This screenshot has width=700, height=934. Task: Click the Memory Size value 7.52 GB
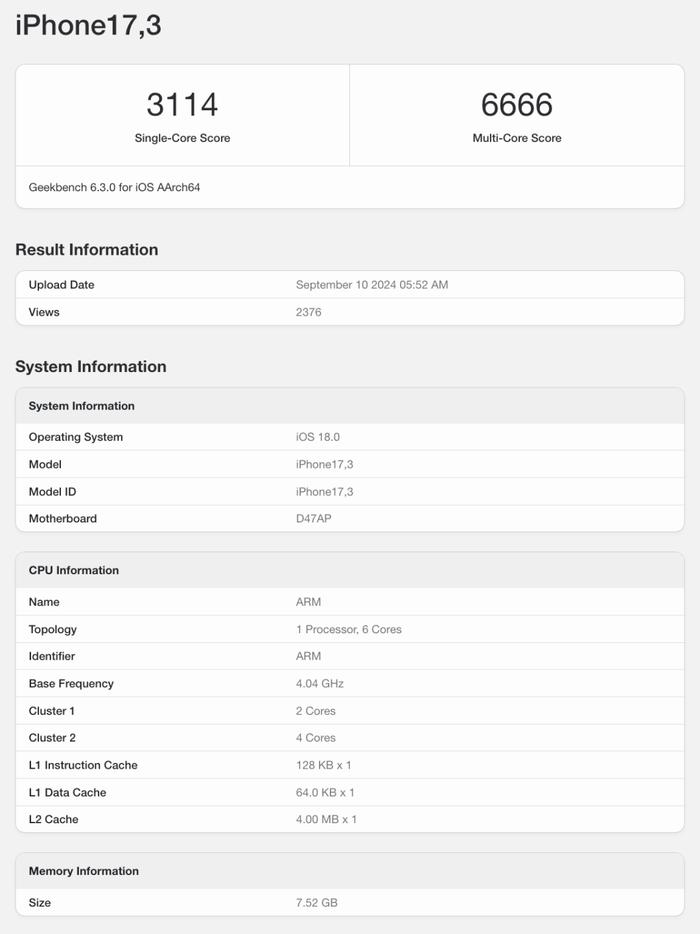(x=317, y=902)
